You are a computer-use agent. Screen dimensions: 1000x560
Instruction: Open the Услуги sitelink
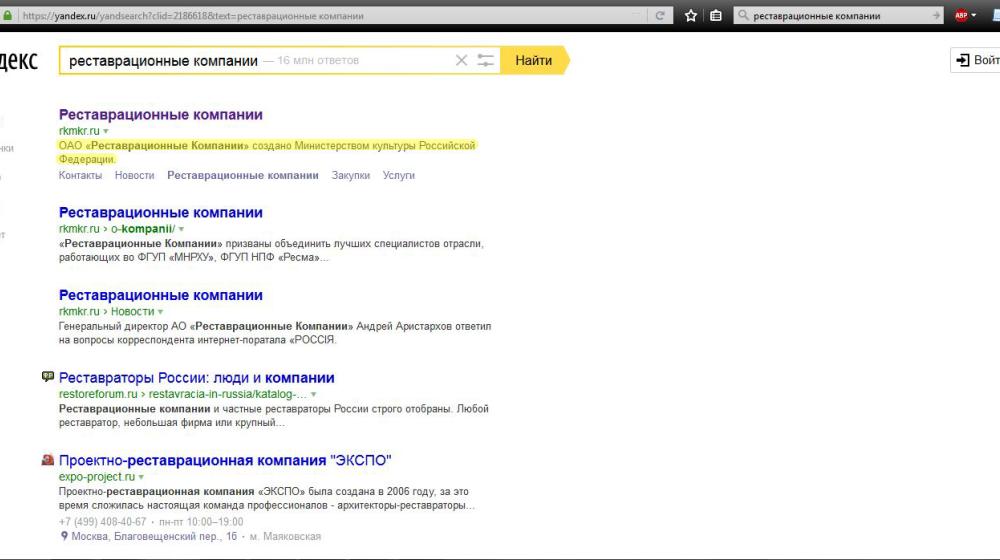coord(399,175)
